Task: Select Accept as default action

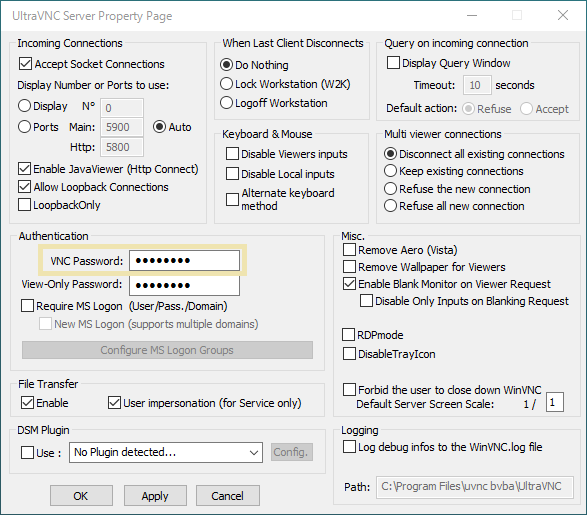Action: click(x=526, y=109)
